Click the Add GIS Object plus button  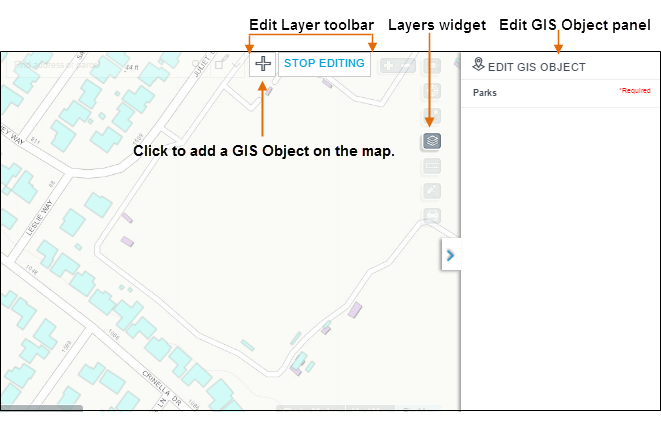click(262, 64)
